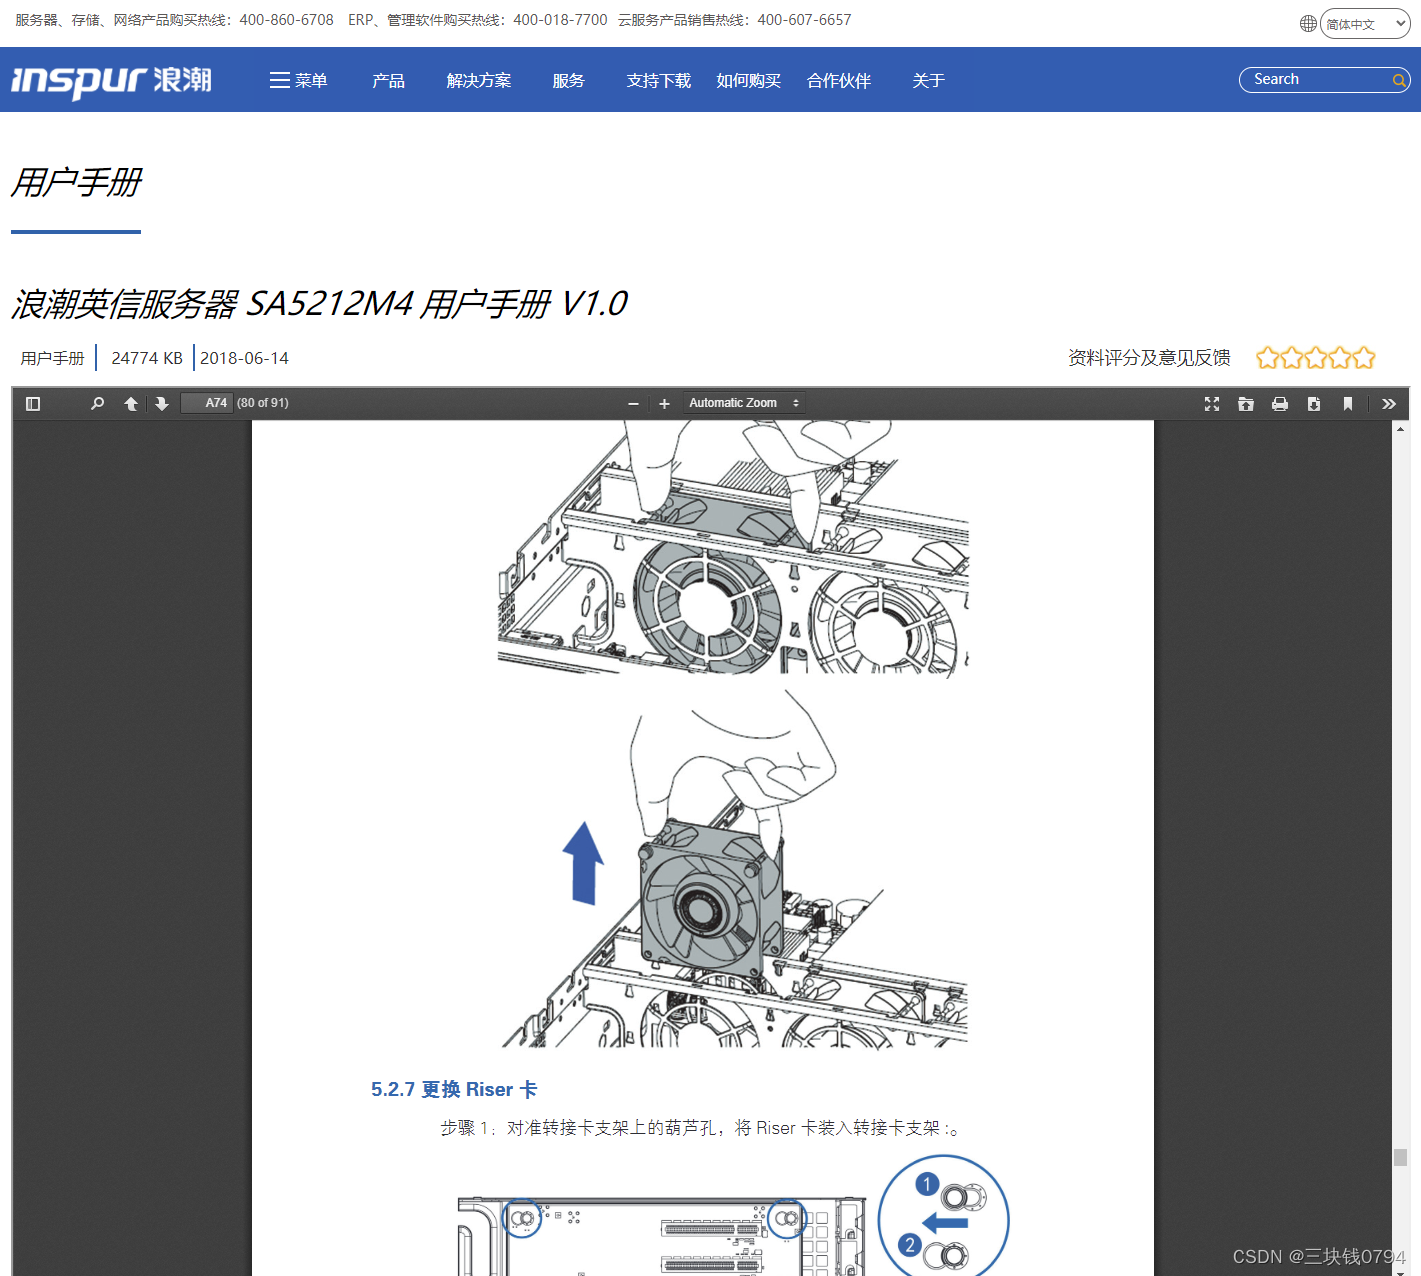The width and height of the screenshot is (1421, 1276).
Task: Switch PDF to presentation mode
Action: coord(1212,404)
